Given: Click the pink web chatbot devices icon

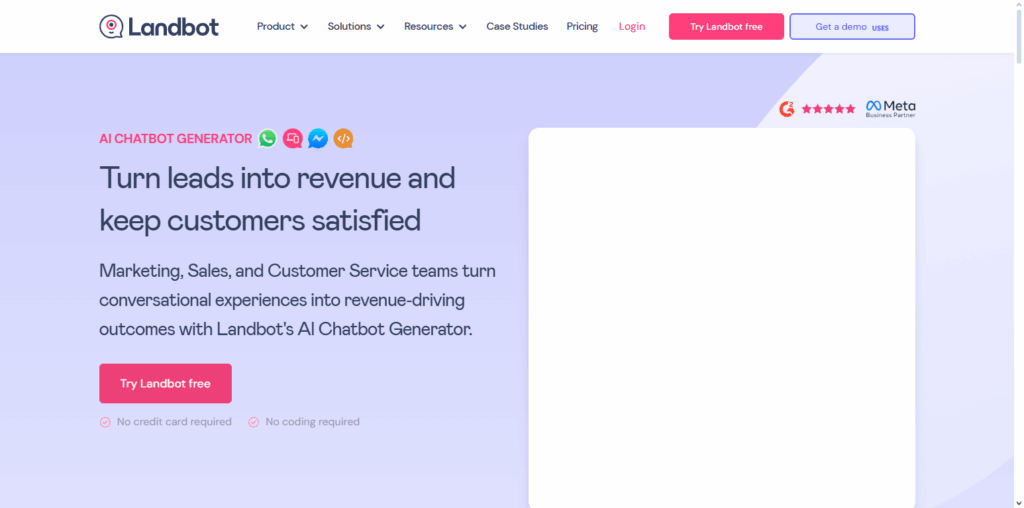Looking at the screenshot, I should [292, 139].
